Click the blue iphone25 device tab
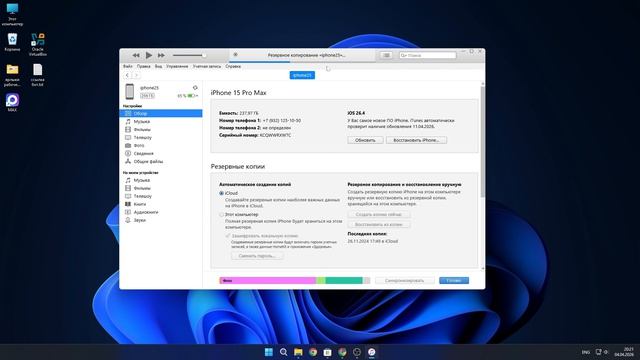 (302, 75)
